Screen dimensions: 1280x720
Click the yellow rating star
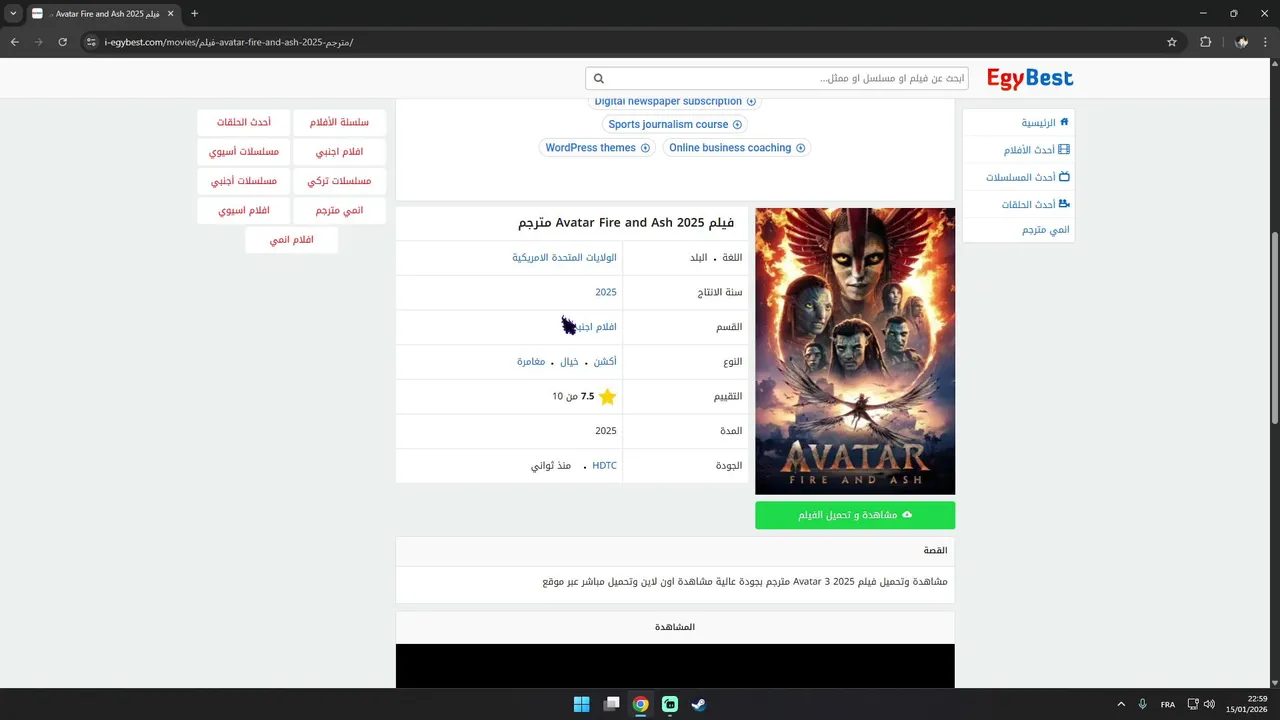coord(607,396)
